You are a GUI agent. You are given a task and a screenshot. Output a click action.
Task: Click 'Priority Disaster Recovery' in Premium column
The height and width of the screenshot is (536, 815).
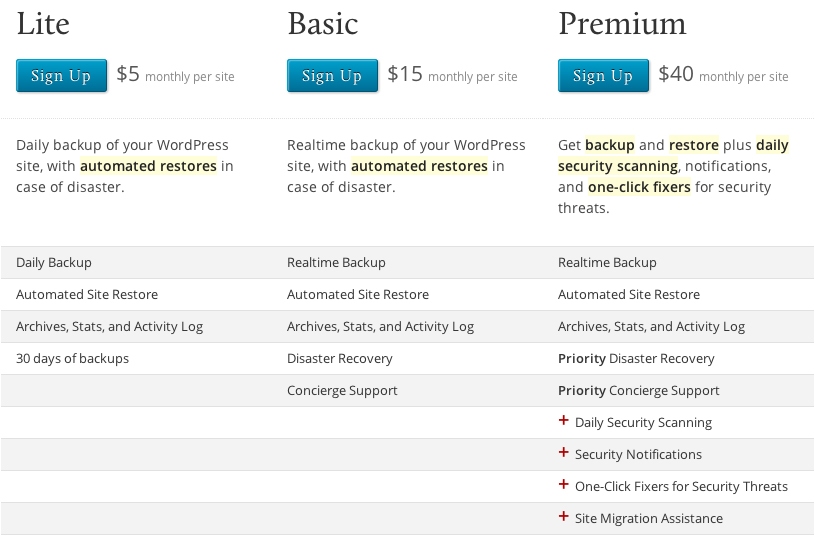(x=636, y=359)
